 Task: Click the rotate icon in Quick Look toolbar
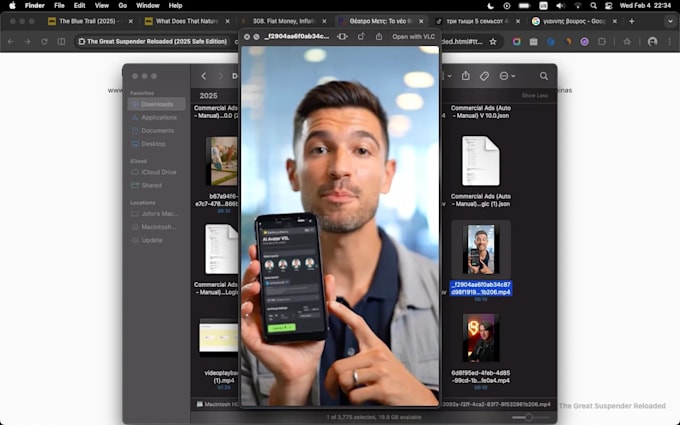361,37
